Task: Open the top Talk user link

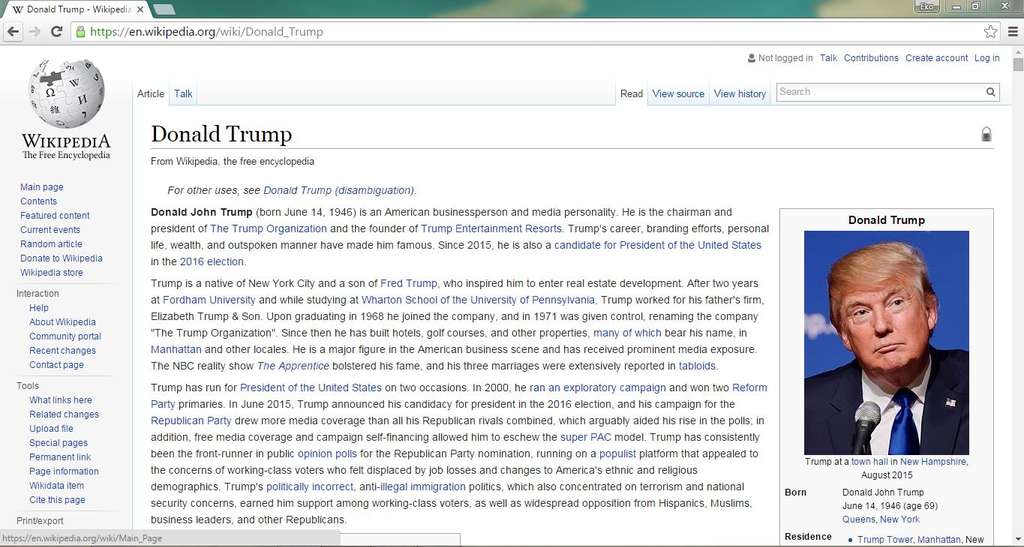Action: pos(829,58)
